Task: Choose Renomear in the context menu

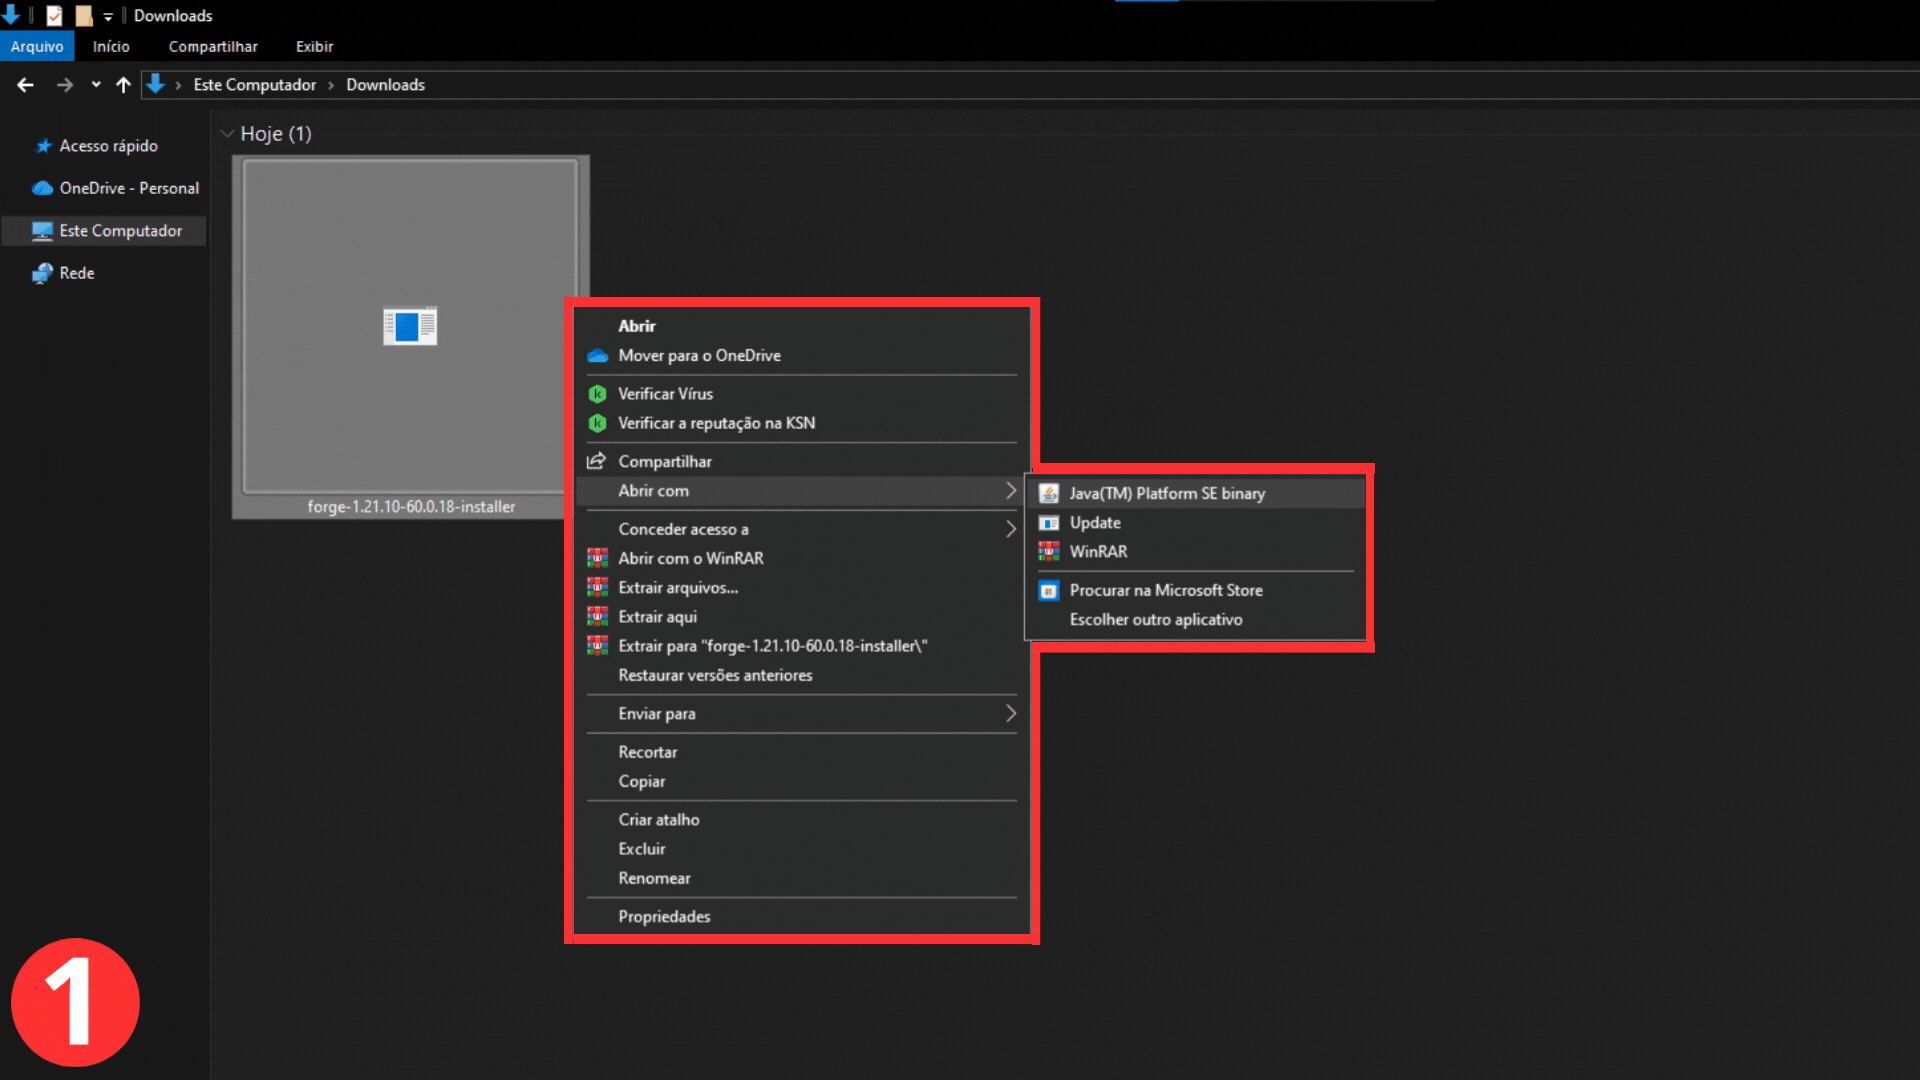Action: pos(654,878)
